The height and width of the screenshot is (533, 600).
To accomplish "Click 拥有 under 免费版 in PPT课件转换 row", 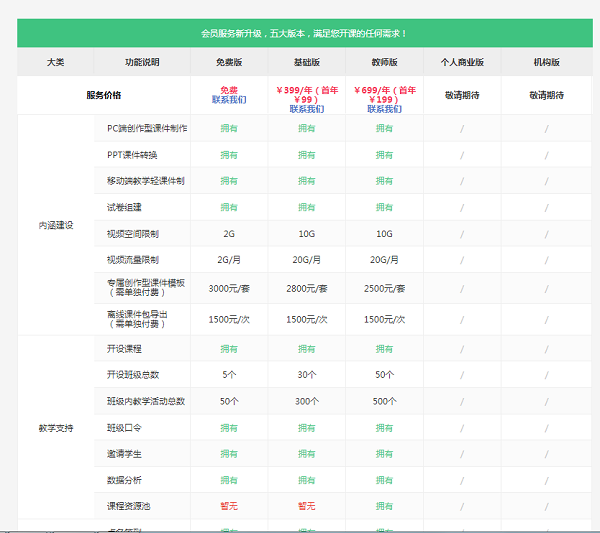I will (x=229, y=155).
